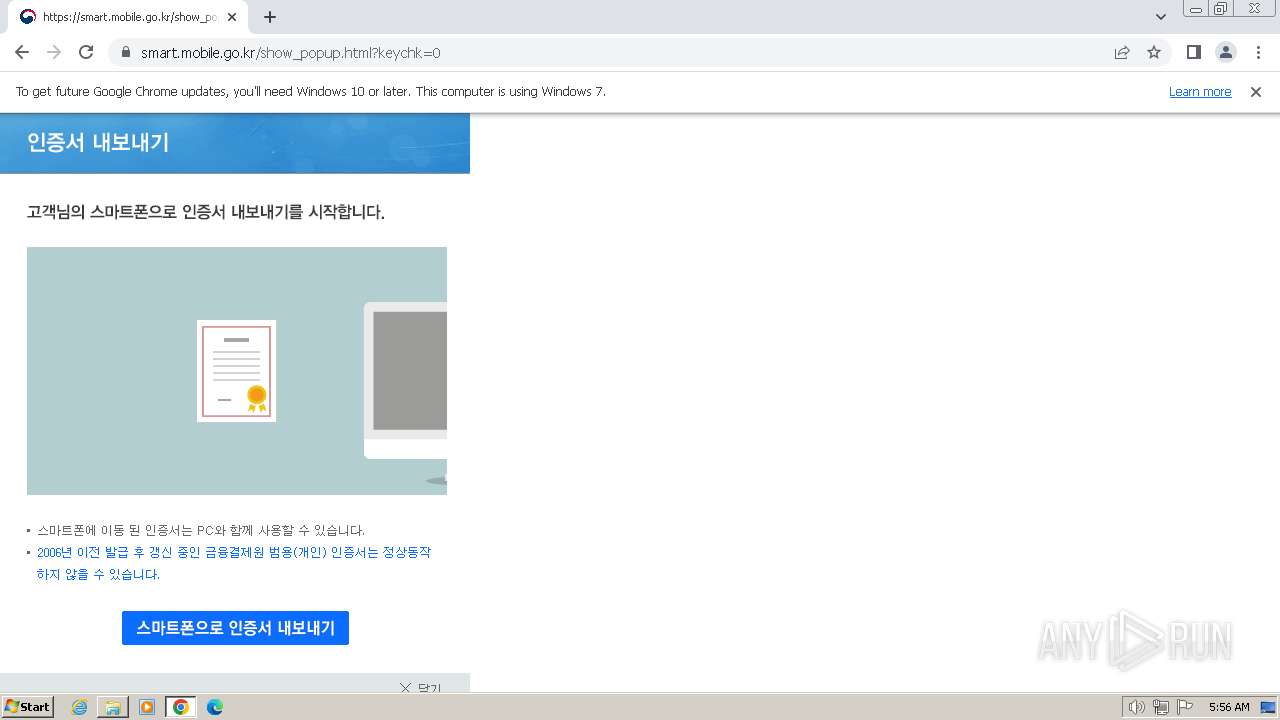Click 스마트폰에 이동 된 인증서 notice text

pyautogui.click(x=201, y=530)
